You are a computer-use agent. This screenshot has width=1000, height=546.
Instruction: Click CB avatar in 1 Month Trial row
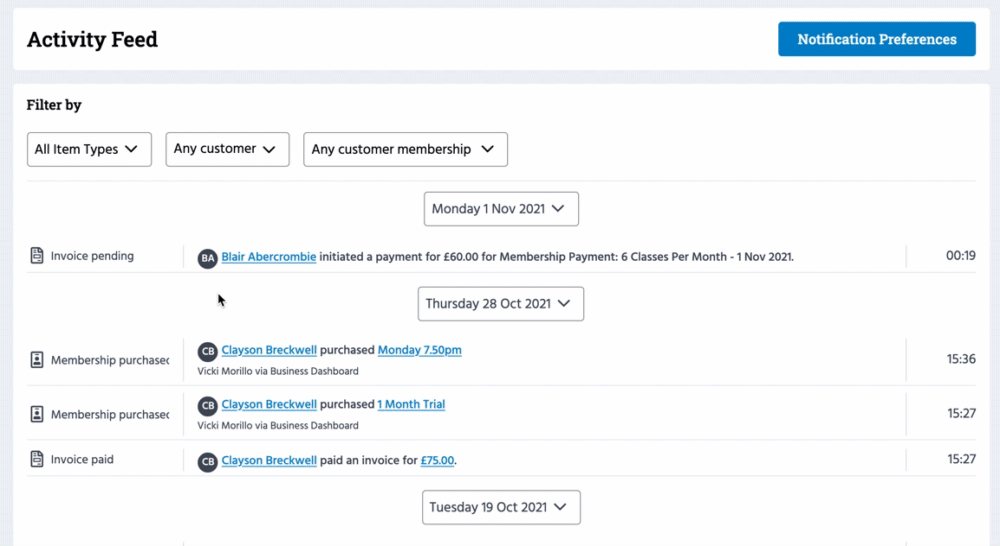208,406
